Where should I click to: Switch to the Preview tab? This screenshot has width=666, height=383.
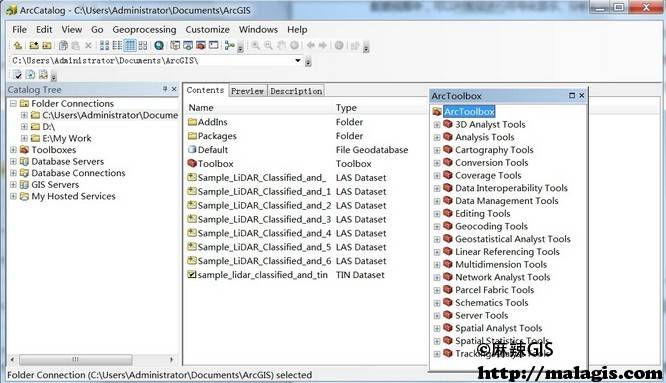coord(248,91)
